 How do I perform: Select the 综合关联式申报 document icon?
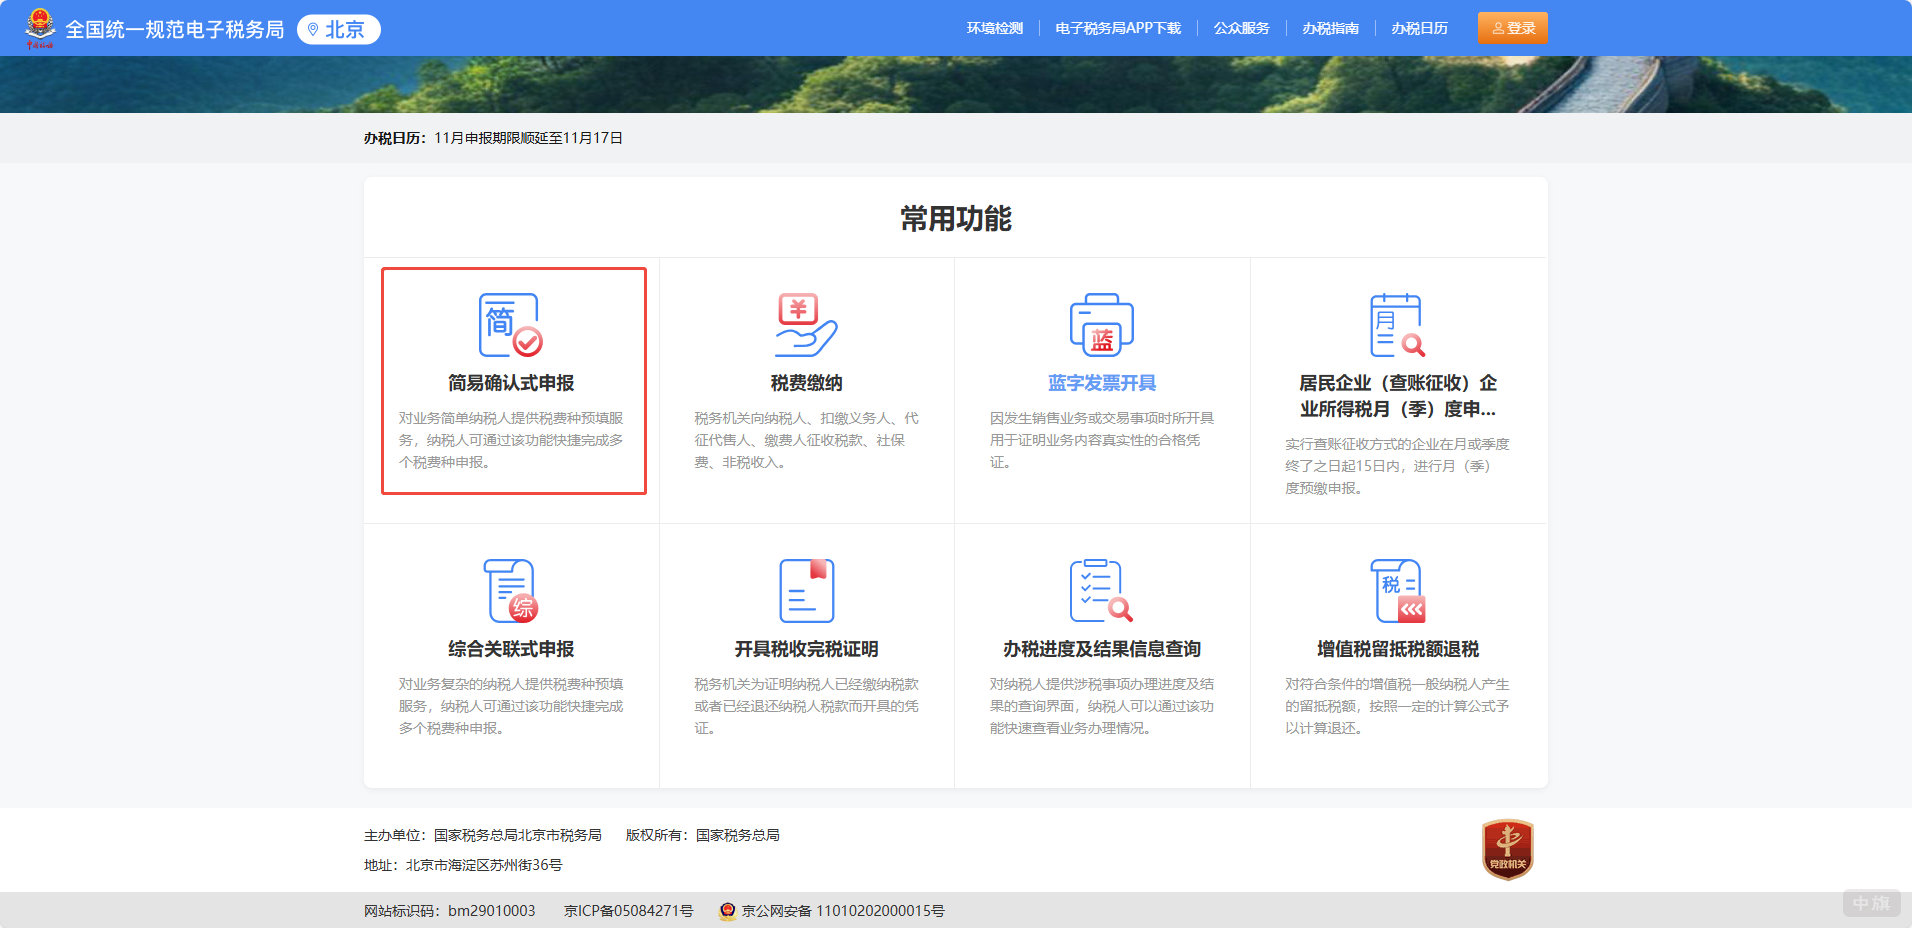[512, 589]
